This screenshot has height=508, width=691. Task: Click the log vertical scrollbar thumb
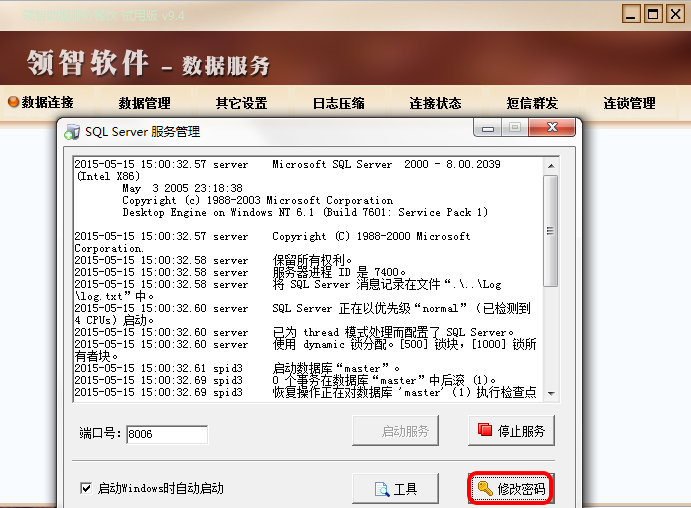click(550, 231)
